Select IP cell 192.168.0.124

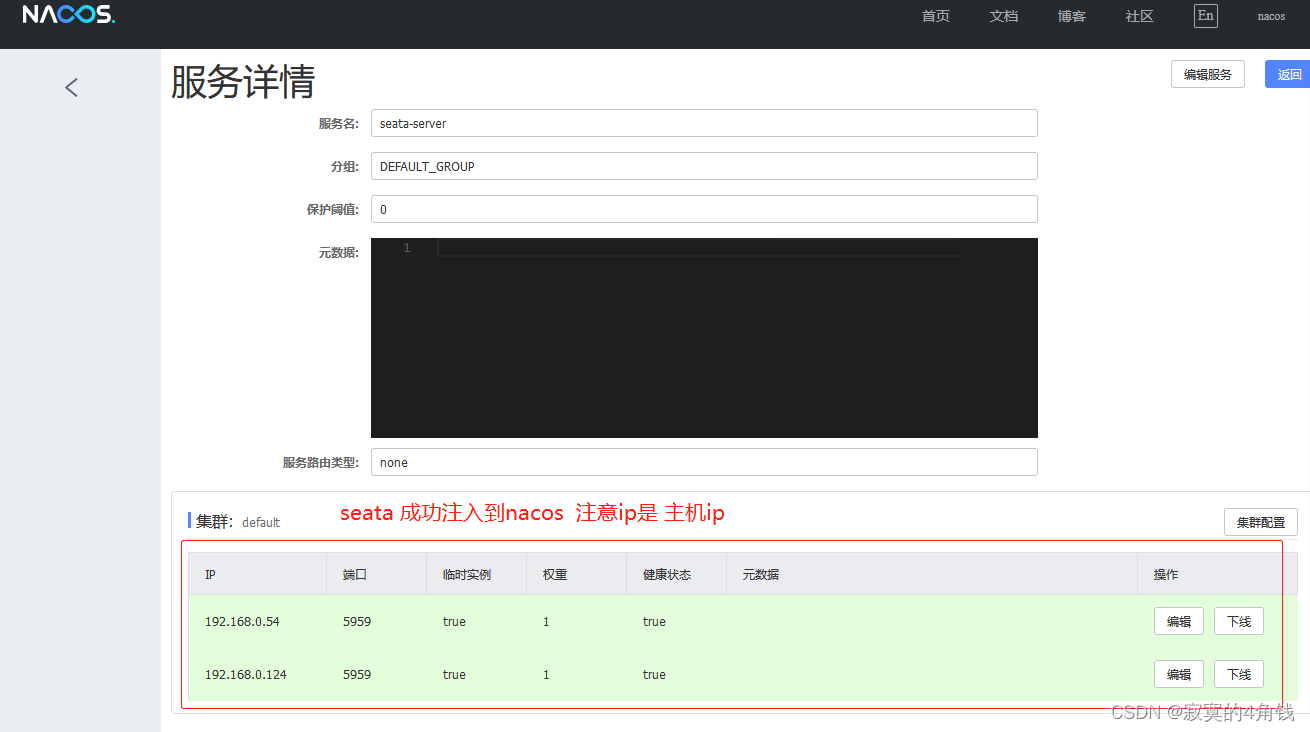[246, 674]
